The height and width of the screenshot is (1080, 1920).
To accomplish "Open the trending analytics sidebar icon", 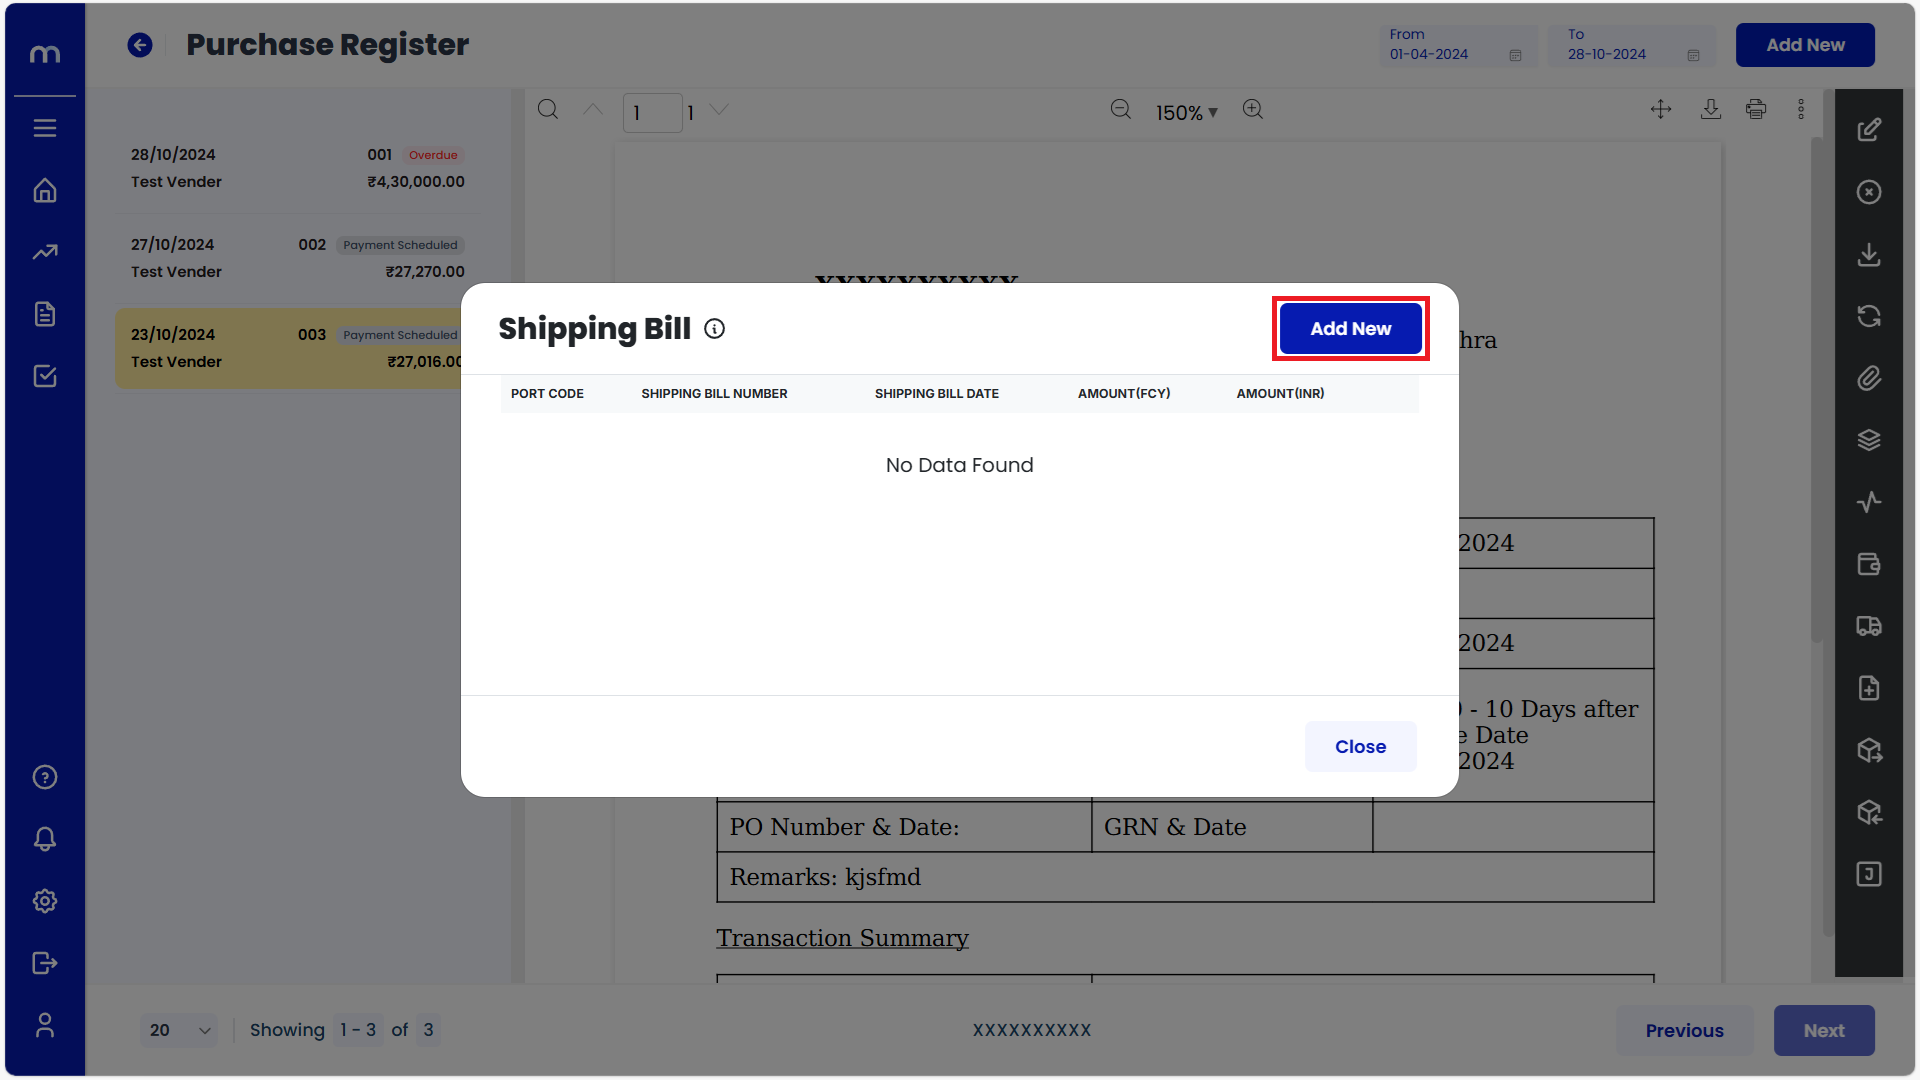I will (45, 252).
